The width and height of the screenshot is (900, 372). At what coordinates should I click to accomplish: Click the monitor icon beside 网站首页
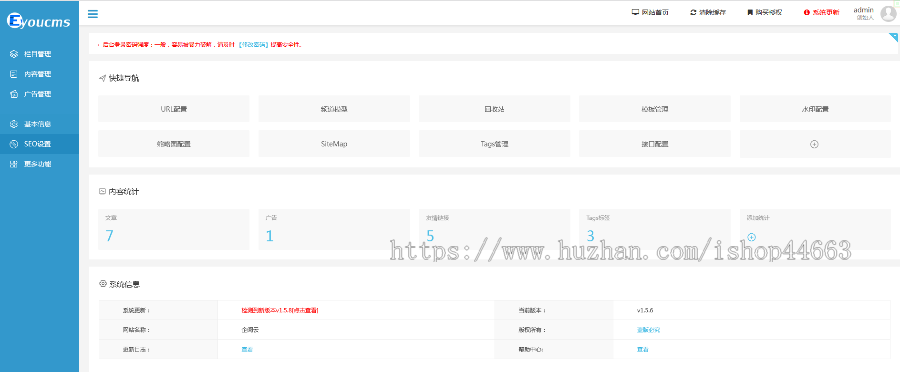point(635,12)
